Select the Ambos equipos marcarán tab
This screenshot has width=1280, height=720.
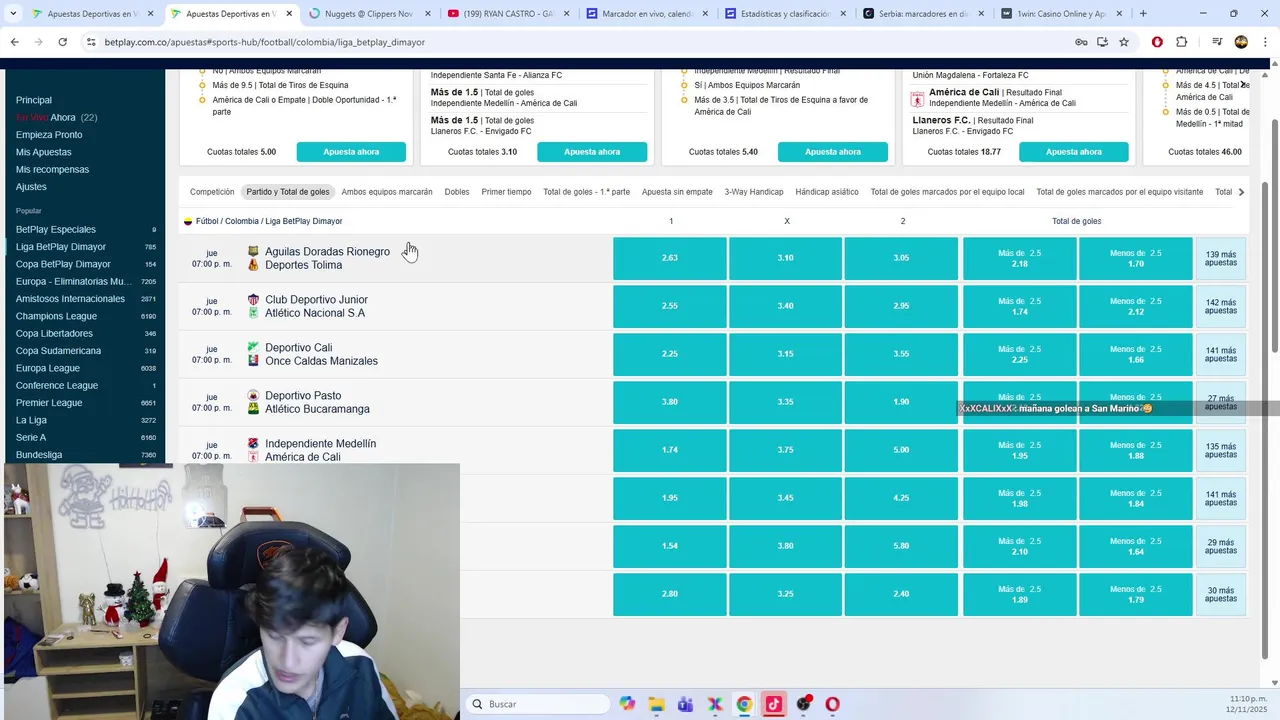pyautogui.click(x=387, y=192)
